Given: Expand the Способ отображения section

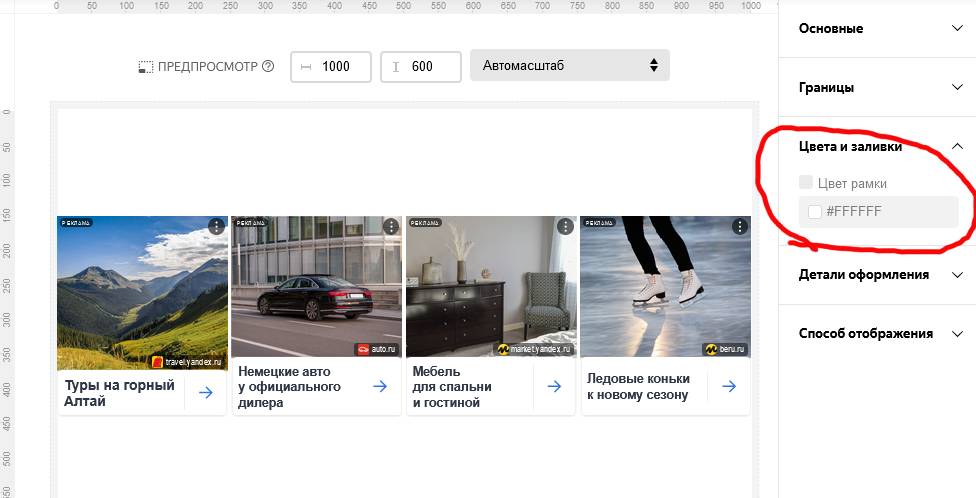Looking at the screenshot, I should click(x=877, y=334).
